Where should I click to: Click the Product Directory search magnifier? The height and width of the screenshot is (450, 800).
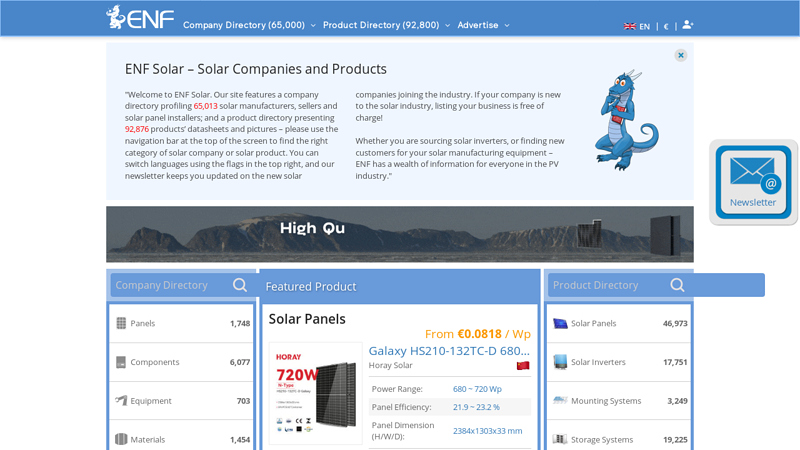click(677, 285)
